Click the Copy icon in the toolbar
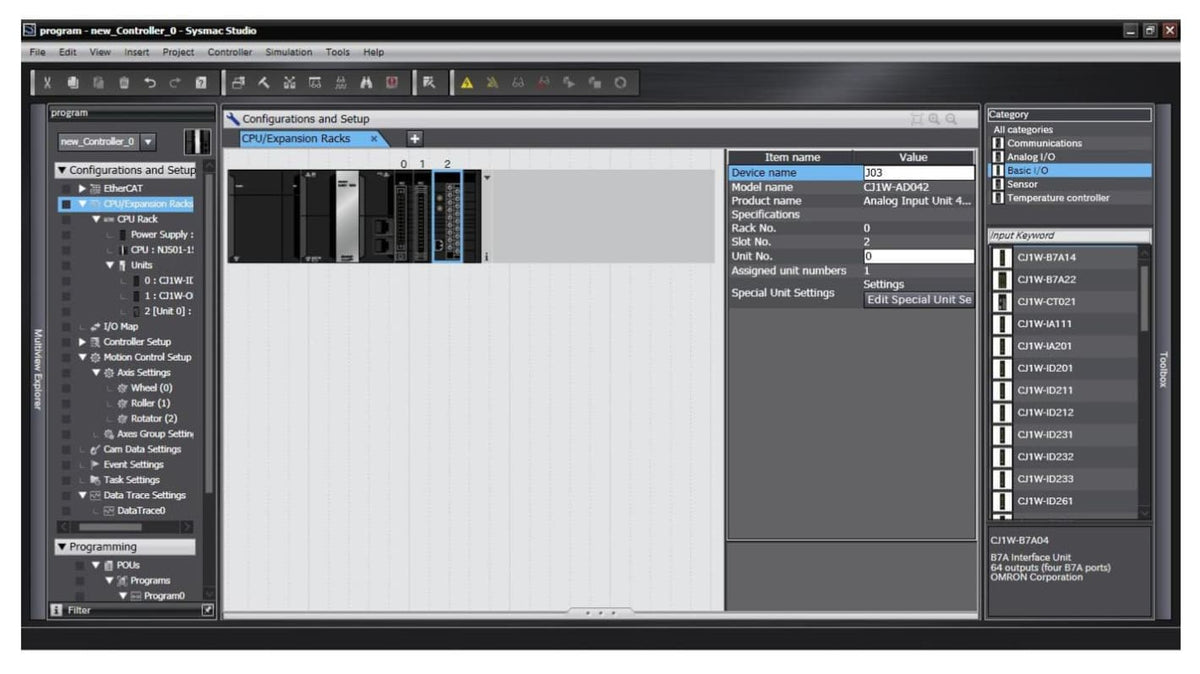This screenshot has width=1200, height=674. click(x=73, y=83)
